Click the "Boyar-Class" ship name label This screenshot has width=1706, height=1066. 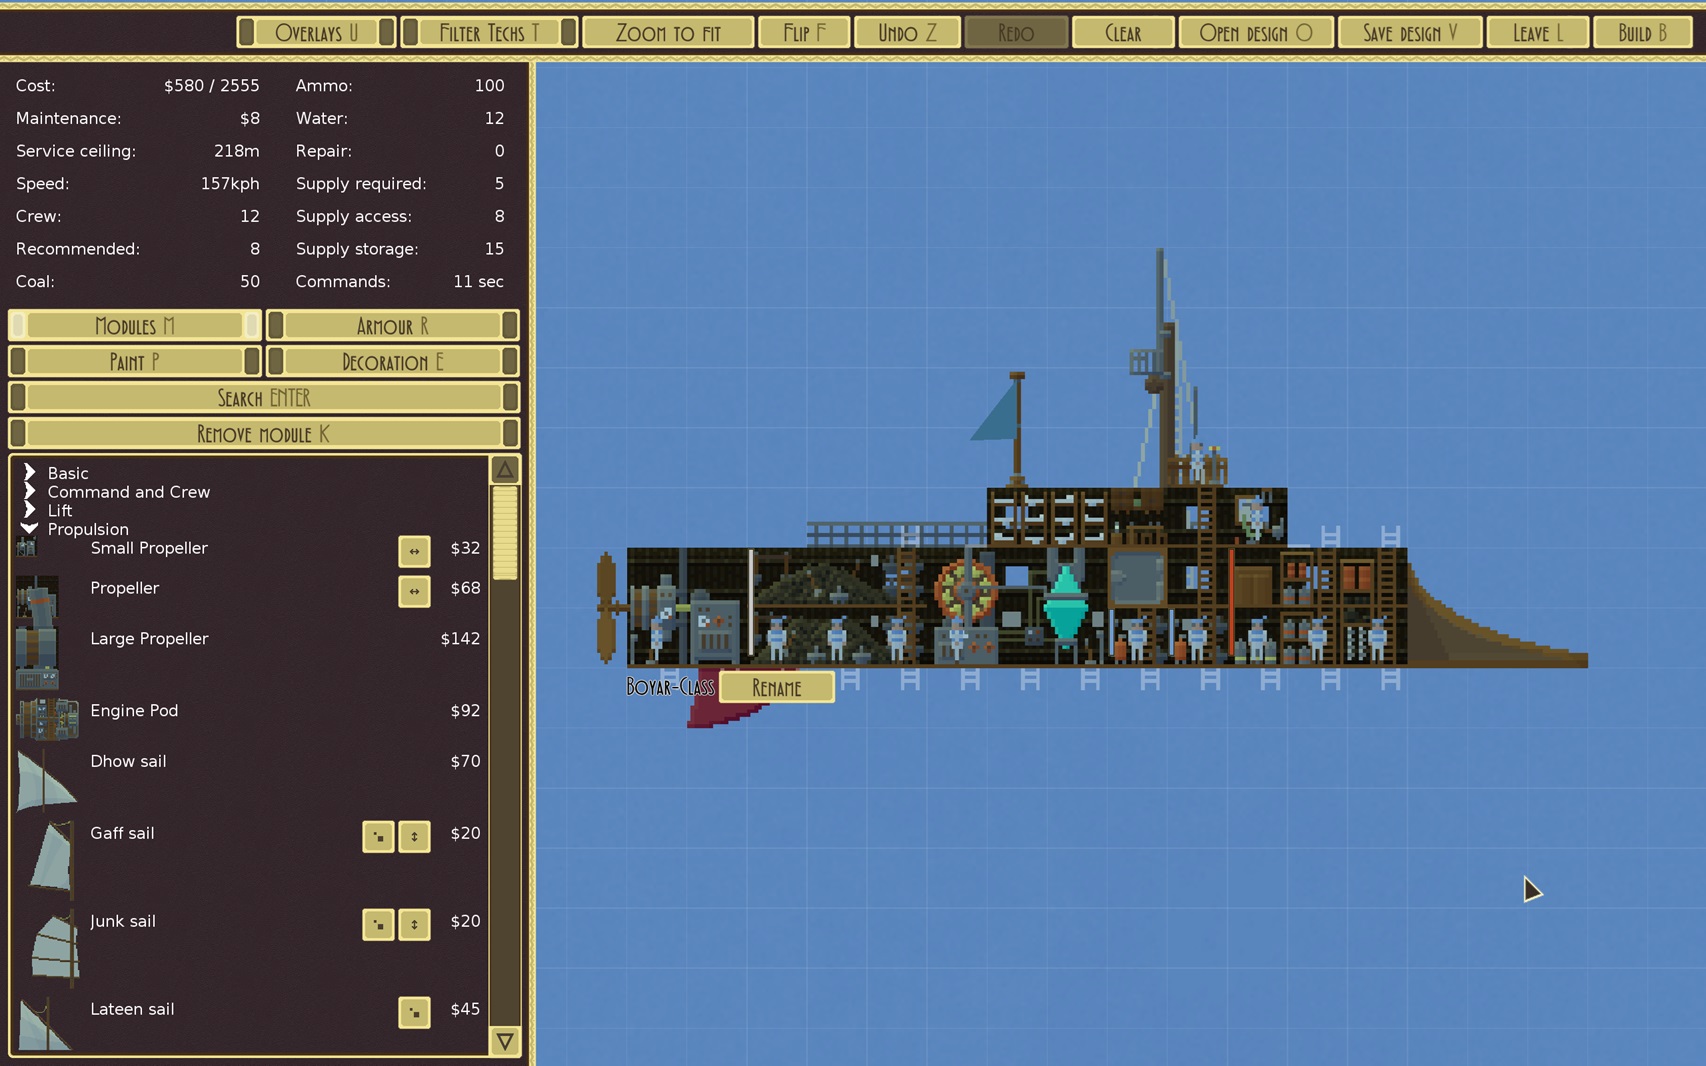[x=670, y=687]
